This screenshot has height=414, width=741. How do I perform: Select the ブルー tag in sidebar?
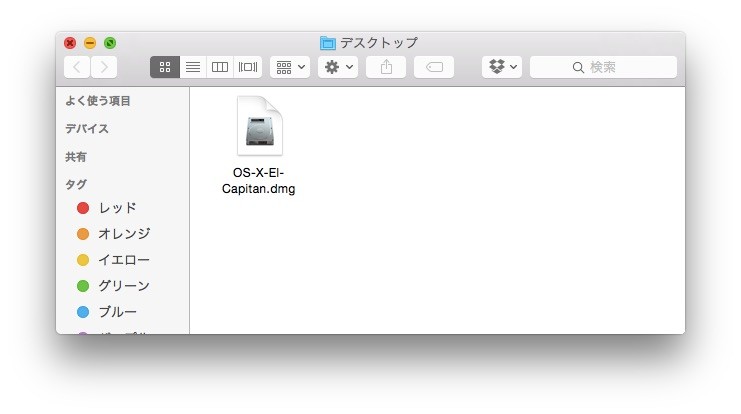[123, 312]
